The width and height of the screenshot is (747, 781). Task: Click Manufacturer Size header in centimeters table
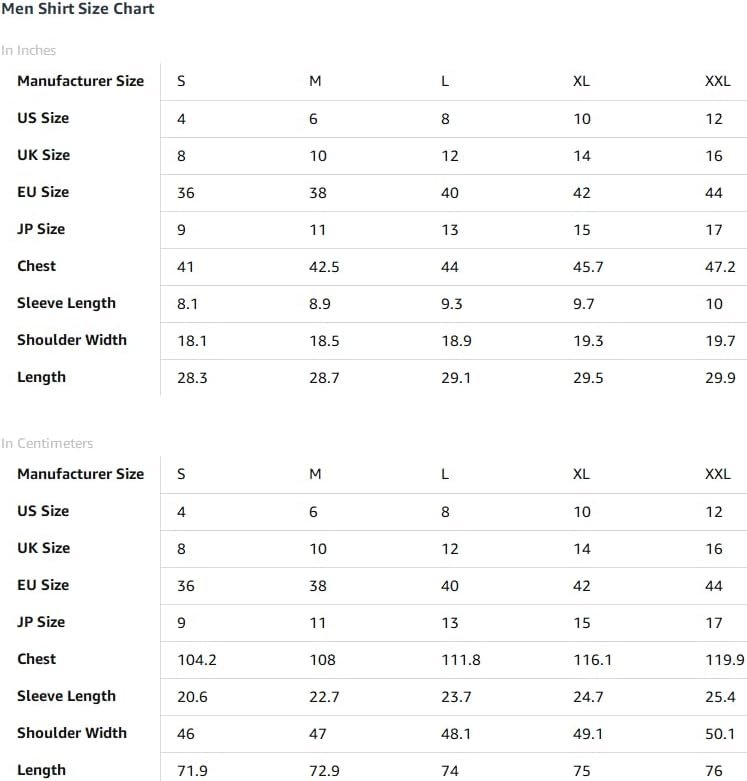point(81,474)
